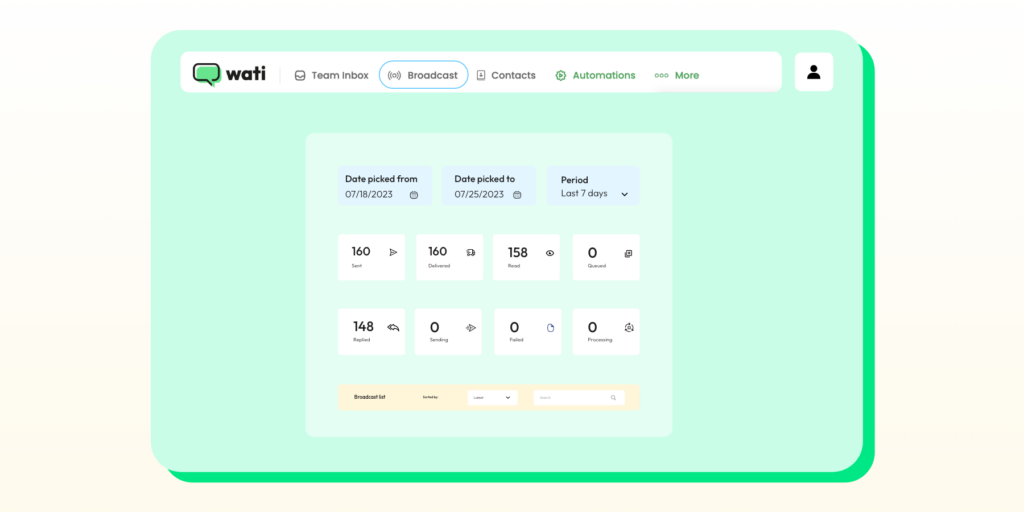
Task: Click the Delivered truck icon
Action: point(471,252)
